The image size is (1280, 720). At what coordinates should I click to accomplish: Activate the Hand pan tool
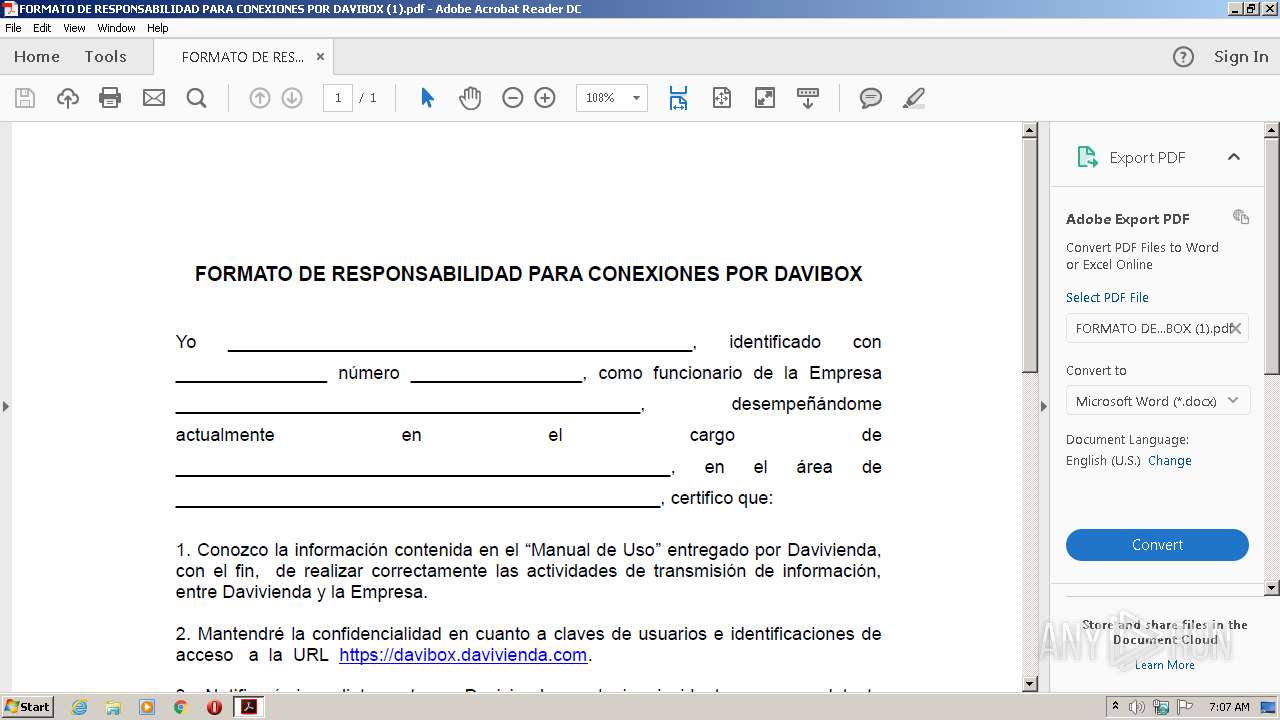click(470, 98)
